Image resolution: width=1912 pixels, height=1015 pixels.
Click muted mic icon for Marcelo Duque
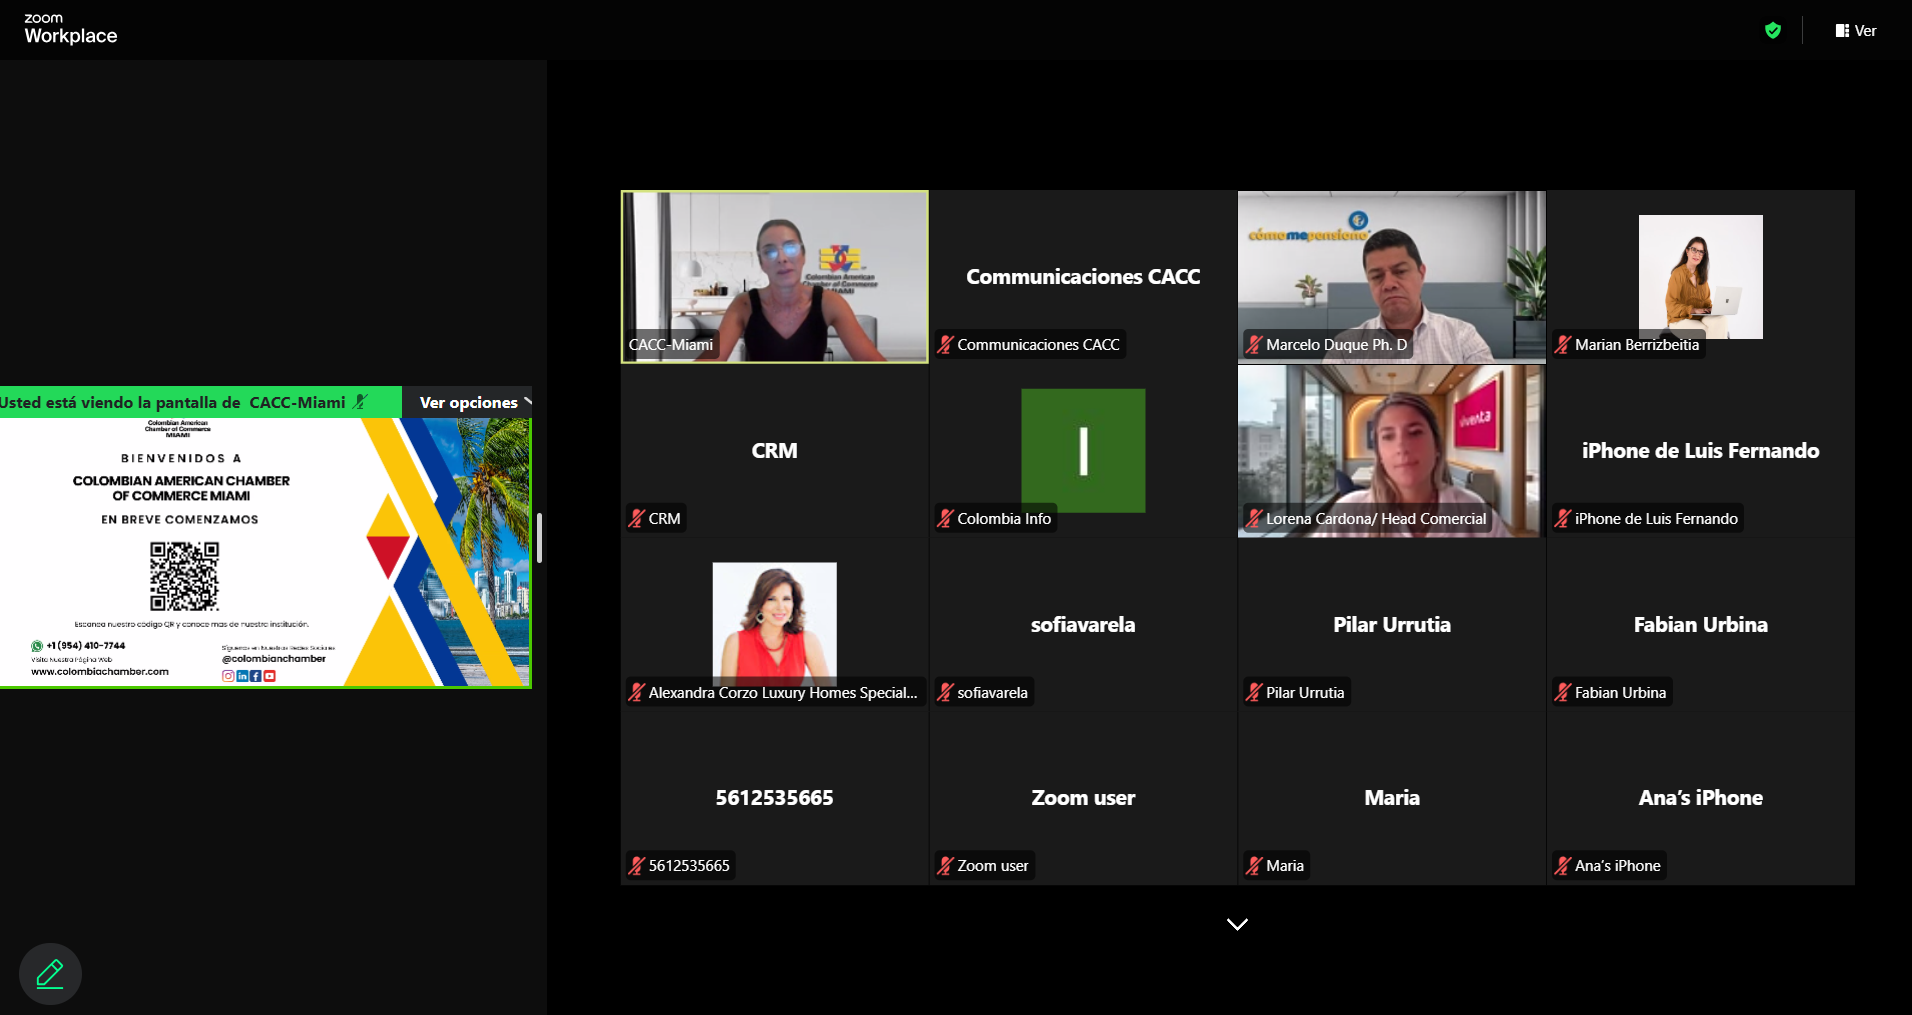point(1254,345)
